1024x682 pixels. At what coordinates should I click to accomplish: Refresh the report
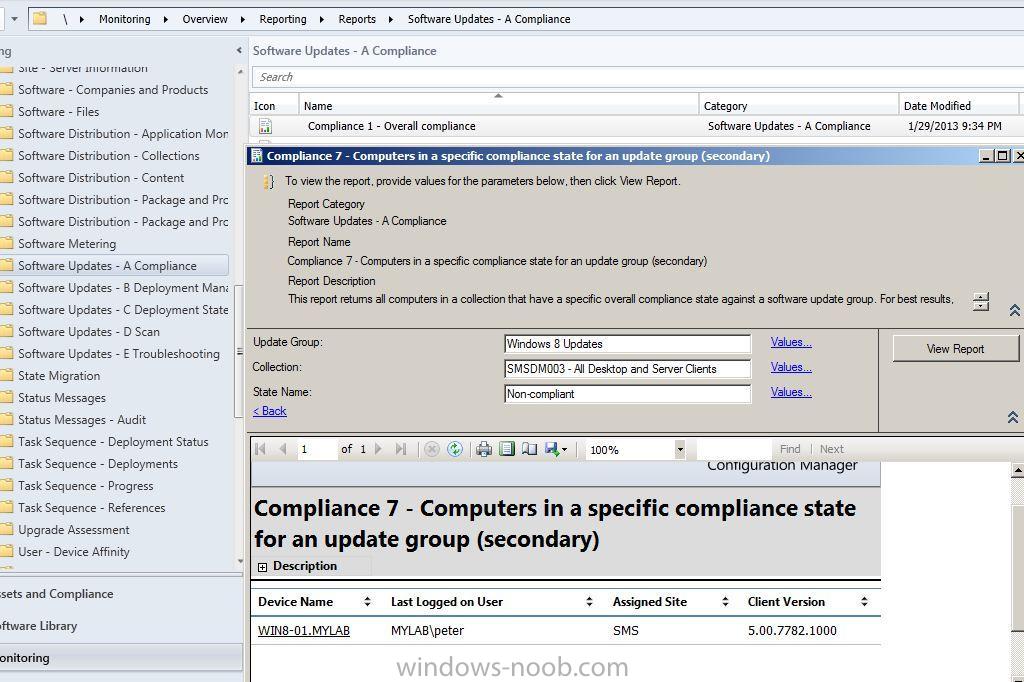[x=455, y=449]
